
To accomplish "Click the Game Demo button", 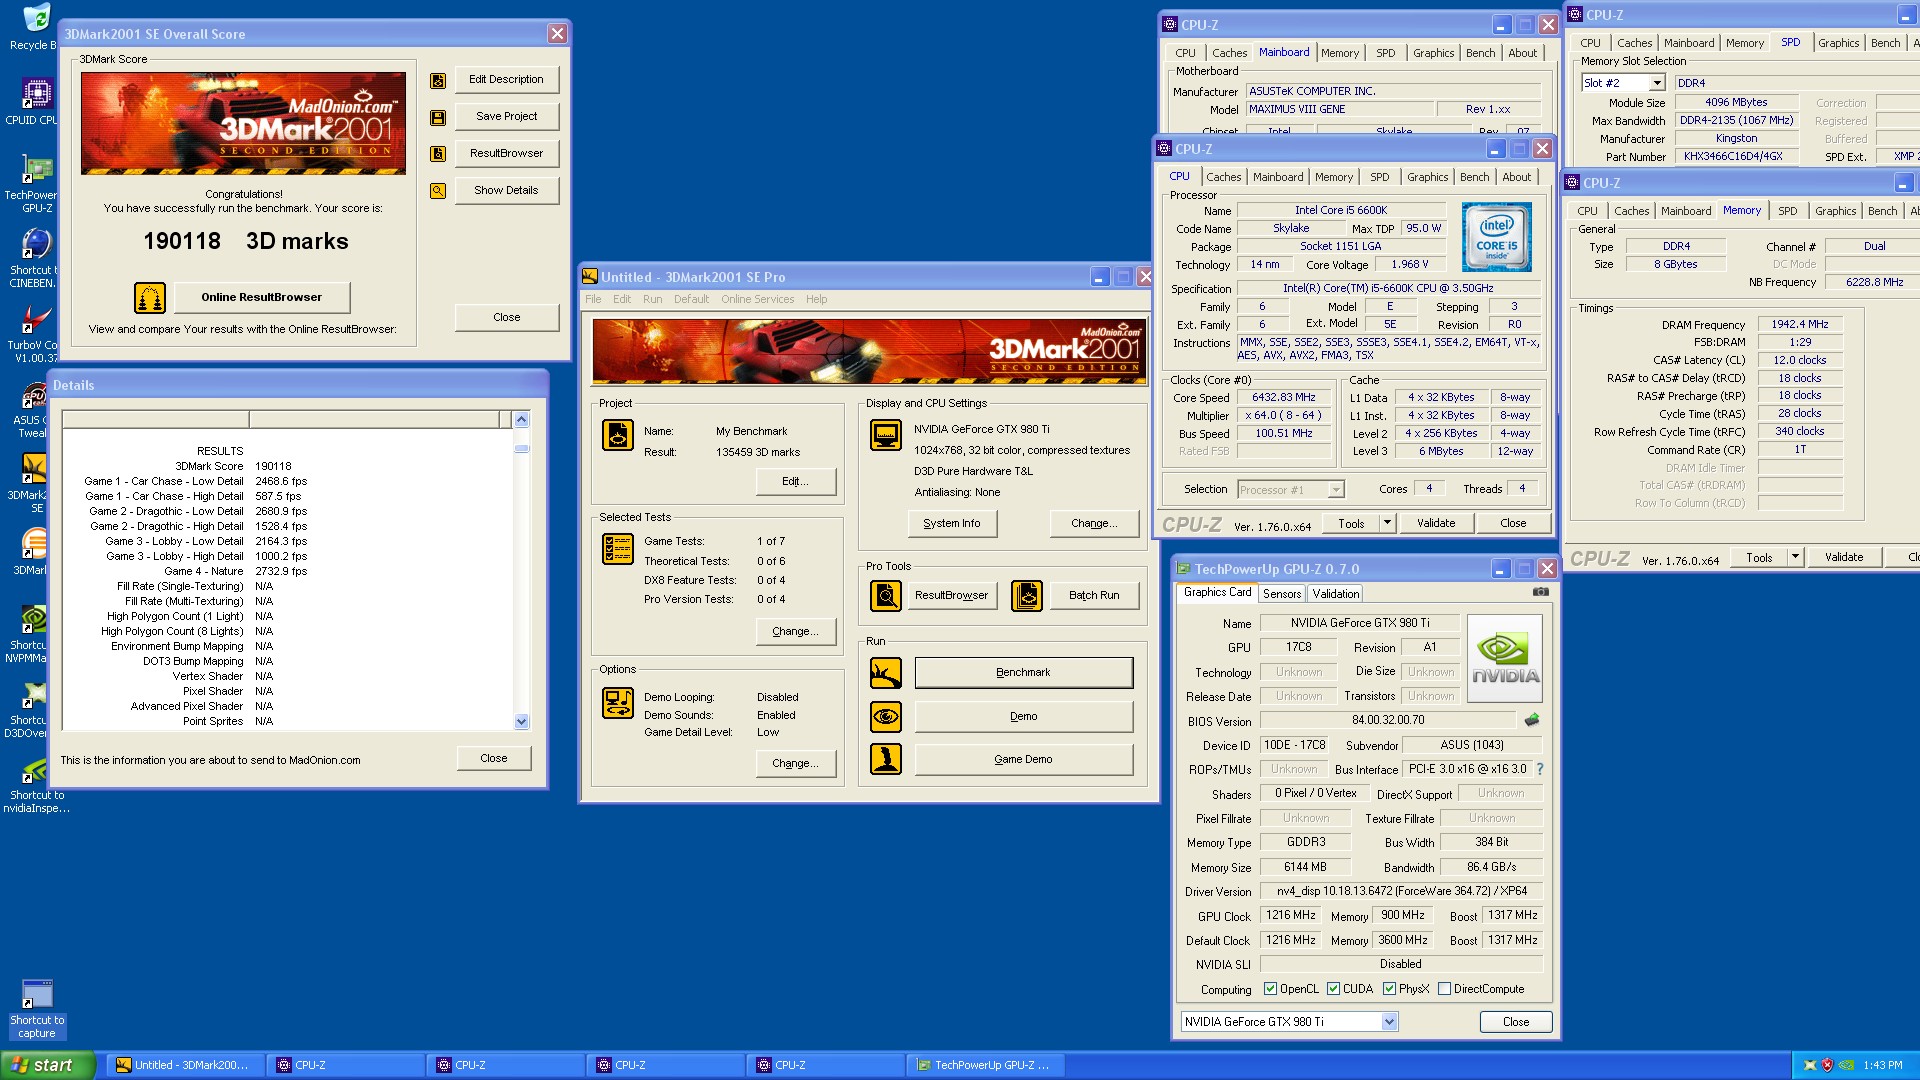I will coord(1024,760).
